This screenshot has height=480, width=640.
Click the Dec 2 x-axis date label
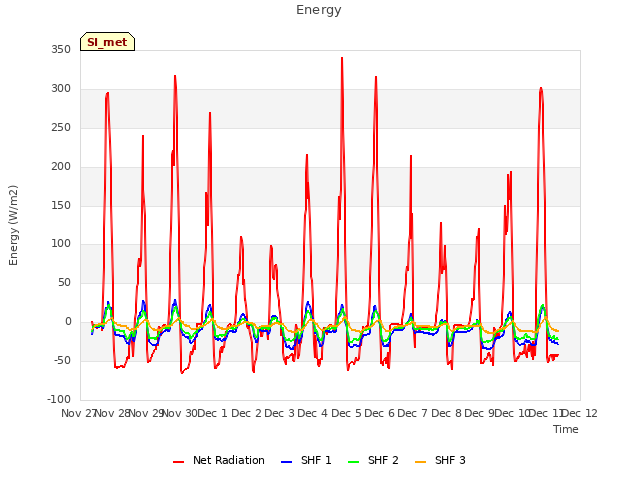(x=246, y=413)
